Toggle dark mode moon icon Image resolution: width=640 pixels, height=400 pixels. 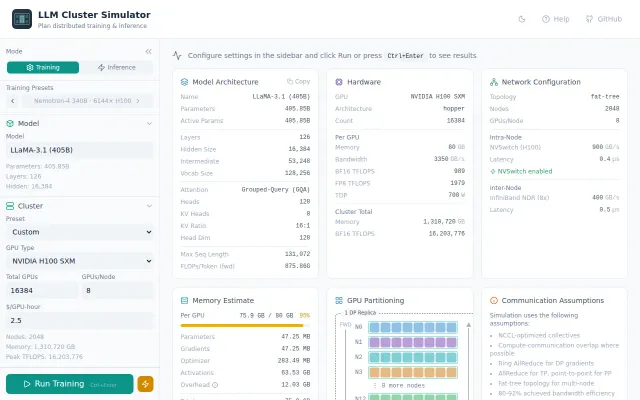522,19
